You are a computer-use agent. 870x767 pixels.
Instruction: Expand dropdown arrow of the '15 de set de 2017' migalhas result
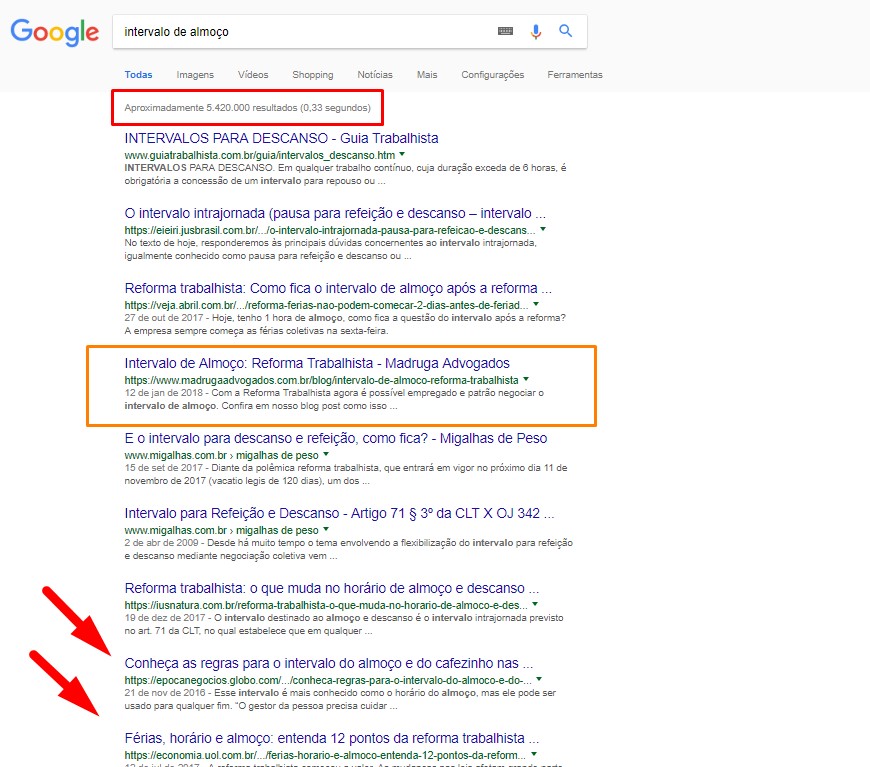[326, 455]
